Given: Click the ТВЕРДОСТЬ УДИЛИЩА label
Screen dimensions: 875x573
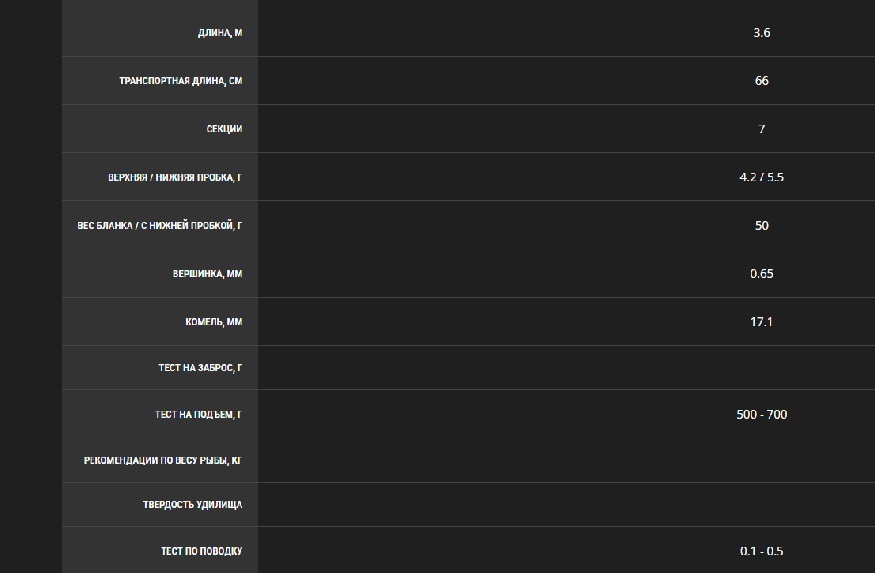Looking at the screenshot, I should pos(193,504).
